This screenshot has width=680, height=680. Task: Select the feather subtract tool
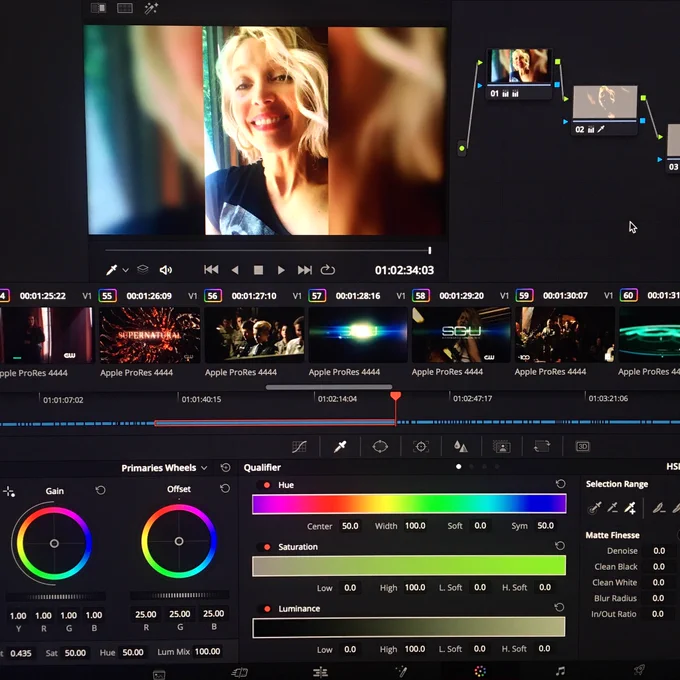[x=659, y=507]
